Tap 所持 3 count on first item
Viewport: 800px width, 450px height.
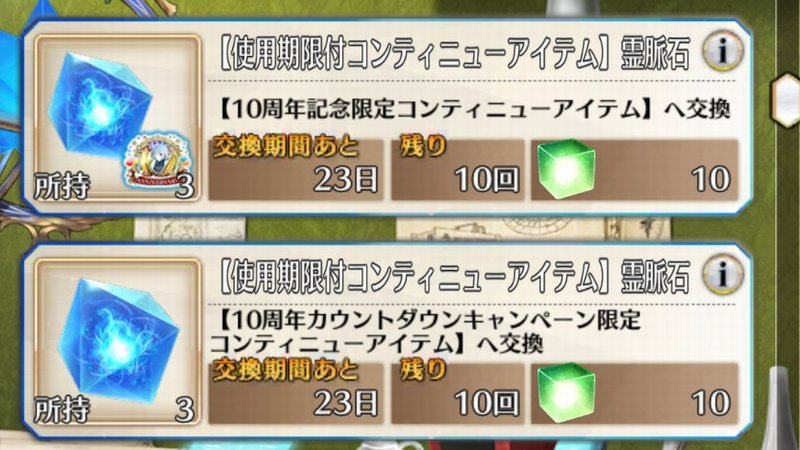[114, 186]
